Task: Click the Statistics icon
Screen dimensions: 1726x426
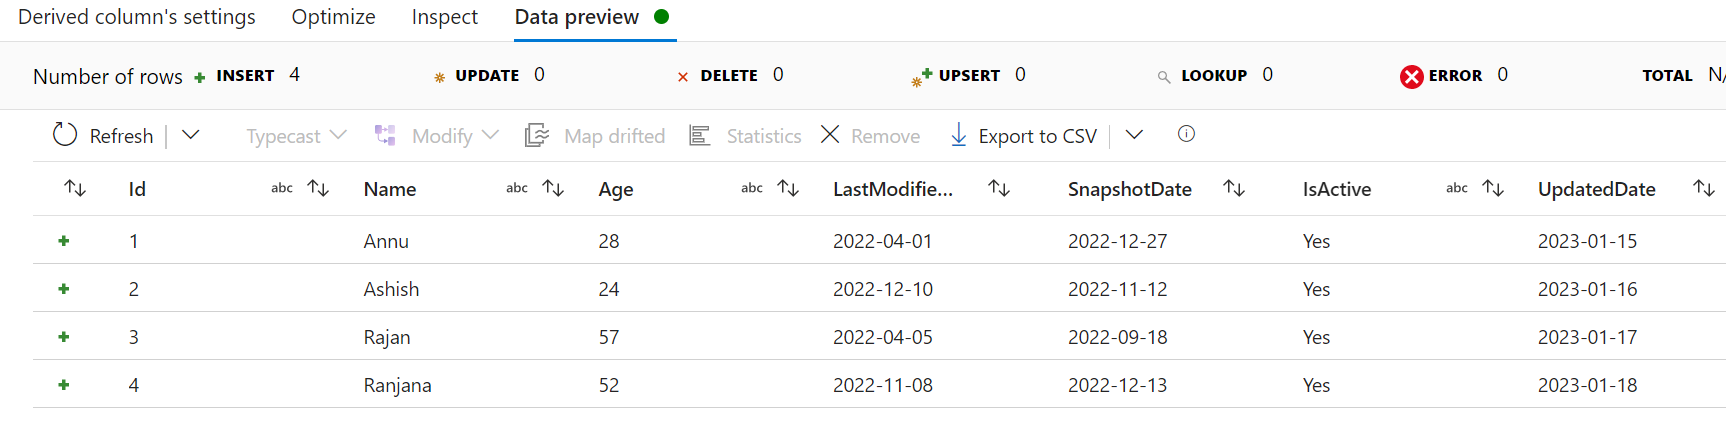Action: tap(700, 135)
